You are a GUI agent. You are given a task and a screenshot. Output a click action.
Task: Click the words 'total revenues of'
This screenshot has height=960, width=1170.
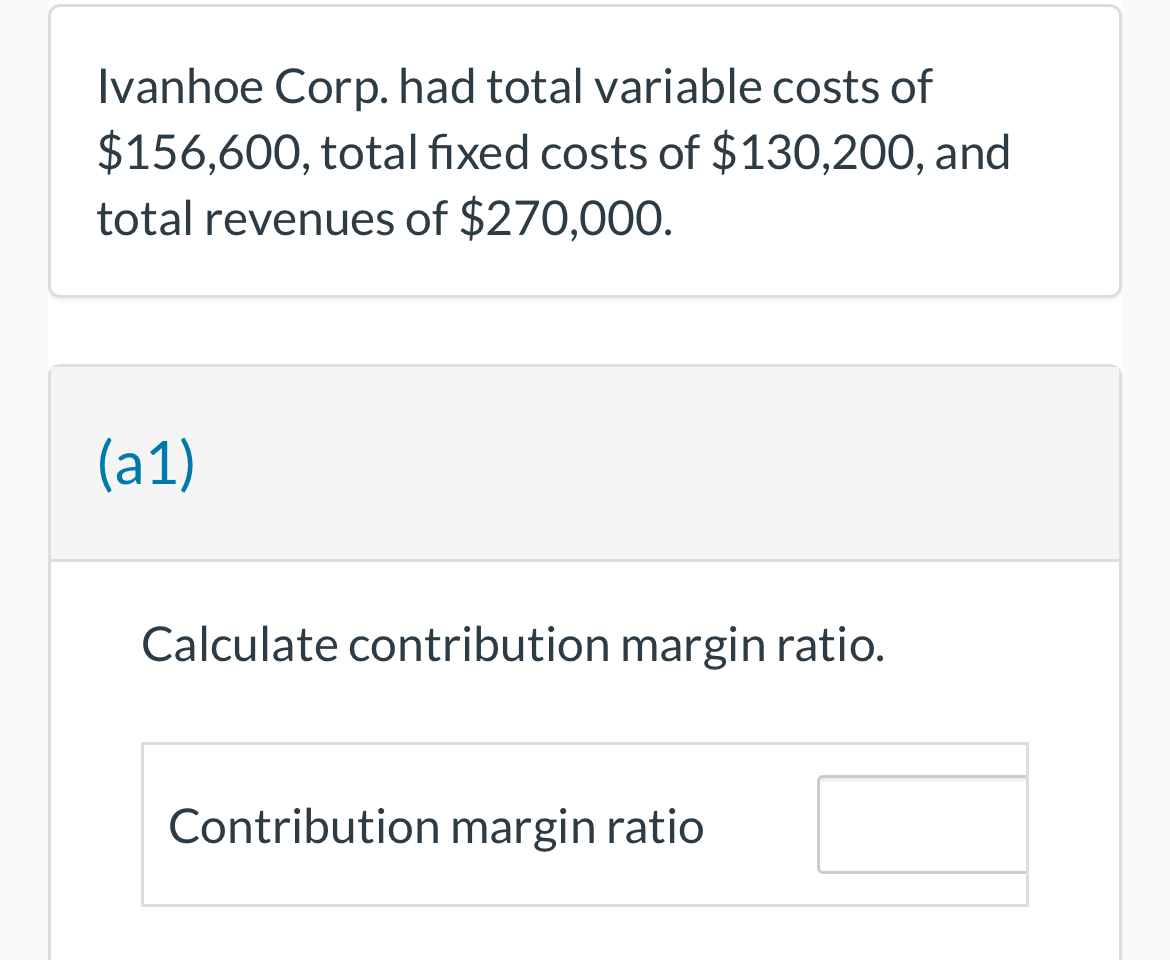(272, 219)
